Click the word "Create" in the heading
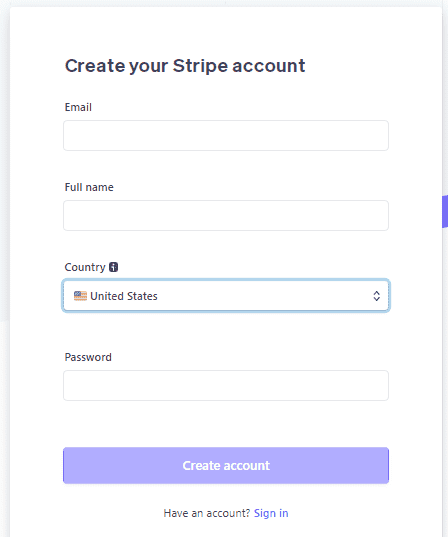Image resolution: width=448 pixels, height=537 pixels. pyautogui.click(x=95, y=66)
